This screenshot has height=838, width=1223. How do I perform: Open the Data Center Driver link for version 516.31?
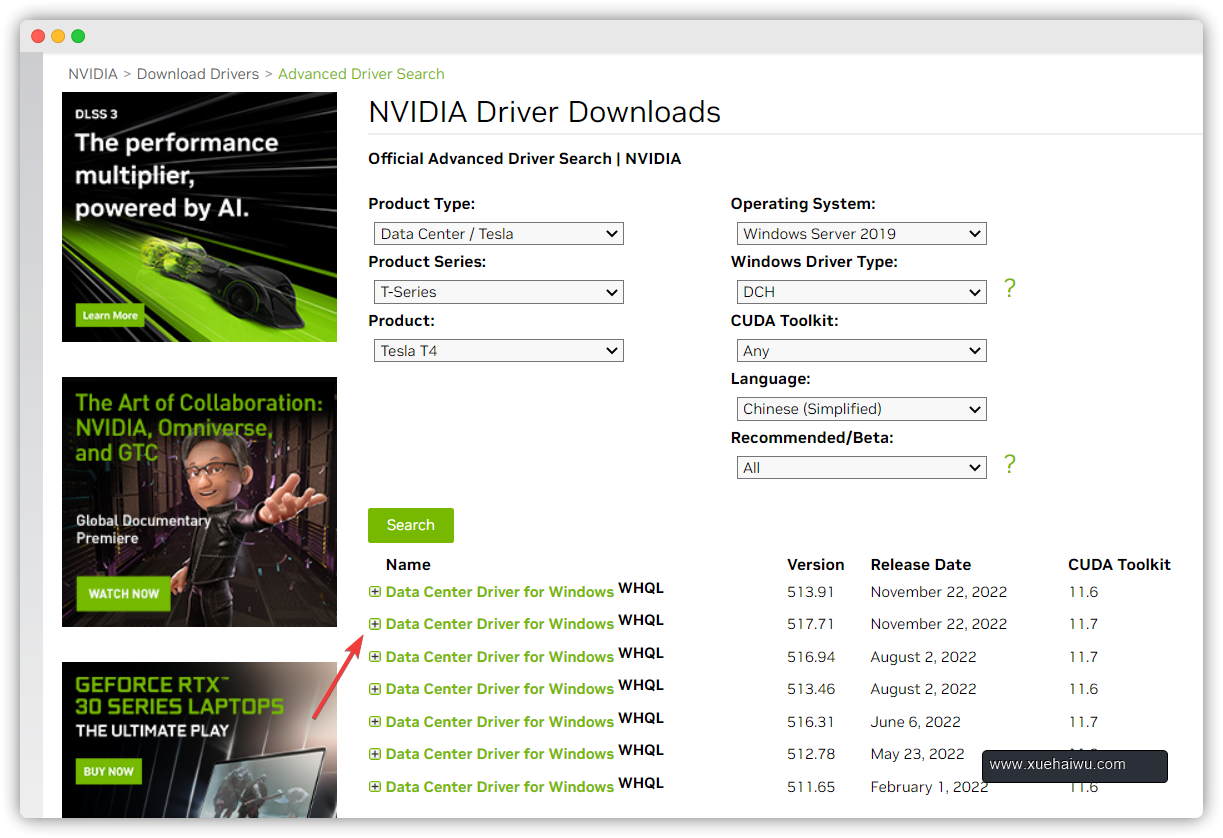click(500, 722)
